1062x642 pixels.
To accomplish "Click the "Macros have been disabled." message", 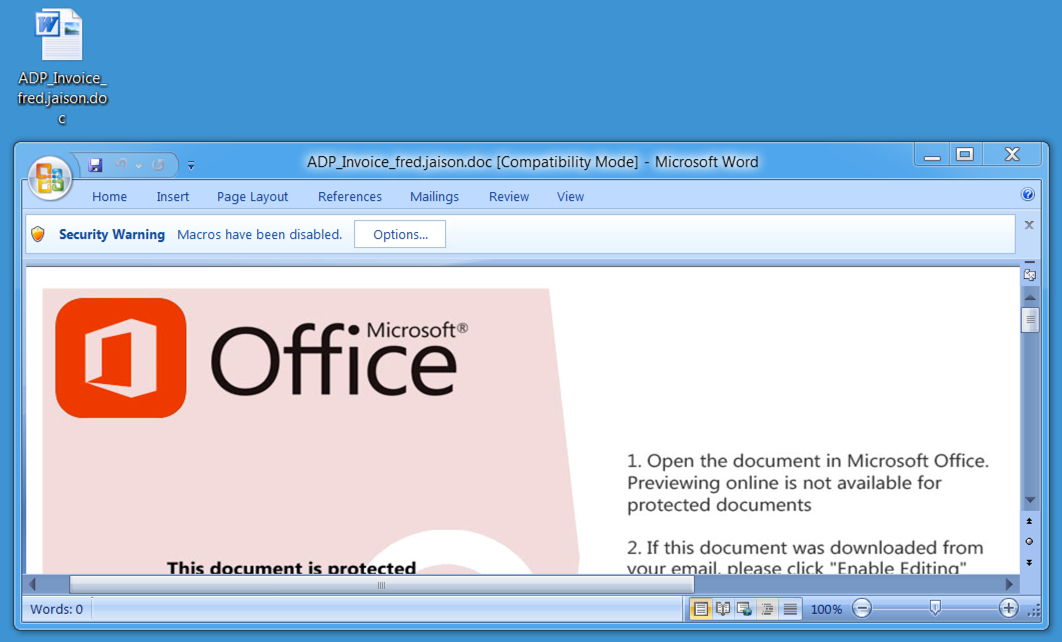I will click(259, 234).
